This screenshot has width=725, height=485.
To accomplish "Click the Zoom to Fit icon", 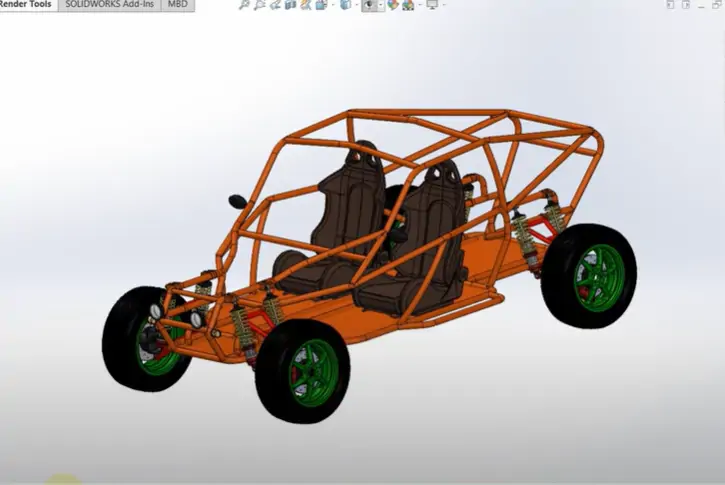I will tap(244, 5).
